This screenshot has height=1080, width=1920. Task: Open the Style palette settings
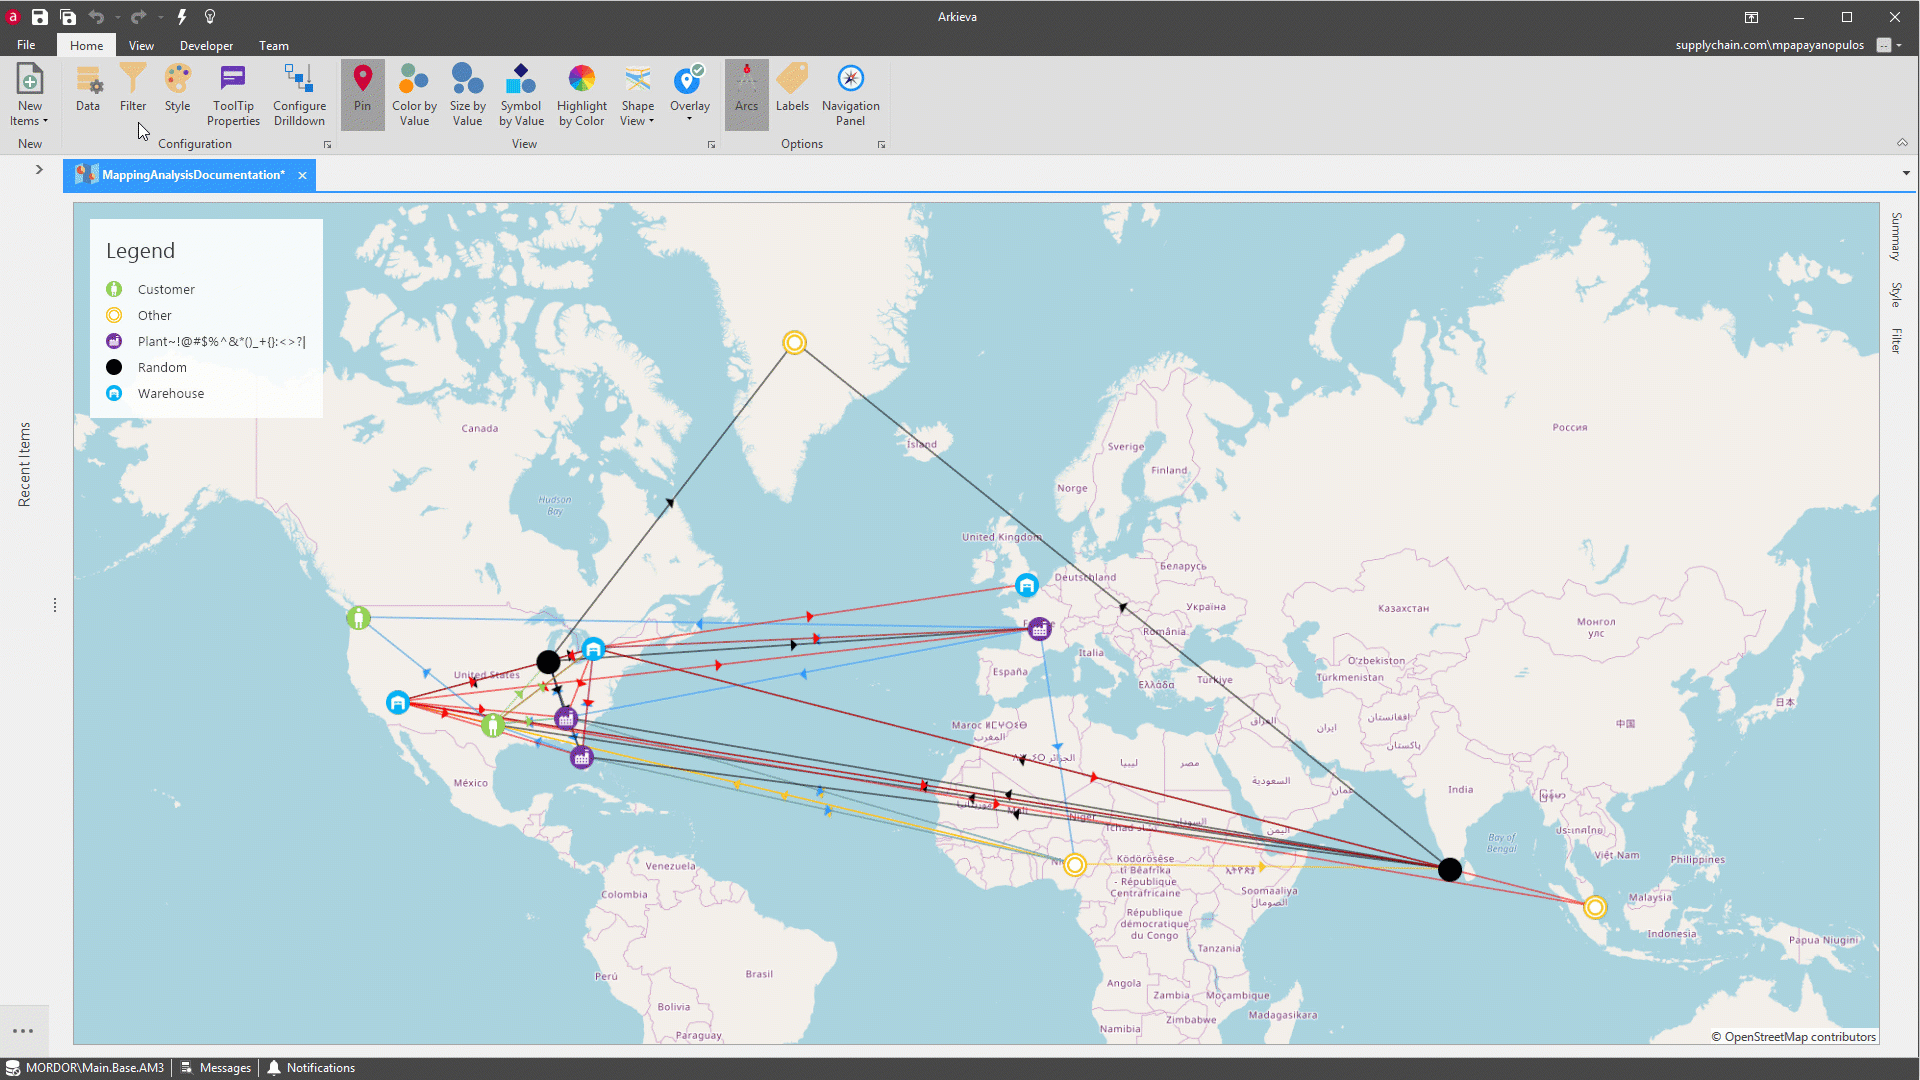point(177,88)
